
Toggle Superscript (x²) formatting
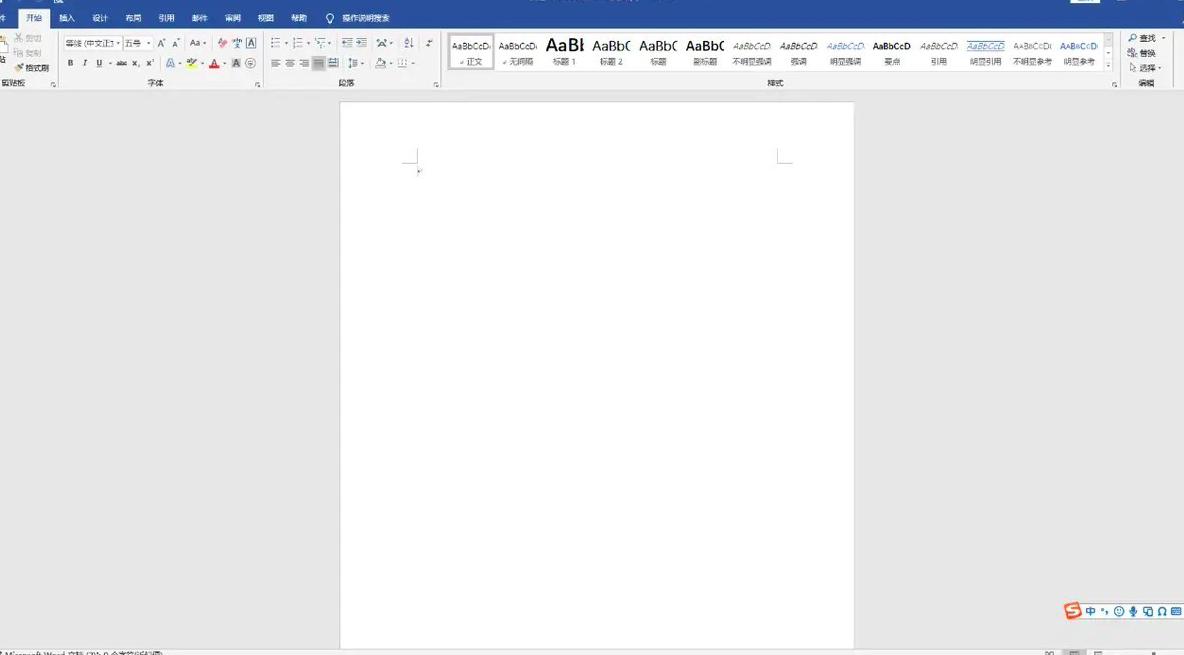coord(150,63)
